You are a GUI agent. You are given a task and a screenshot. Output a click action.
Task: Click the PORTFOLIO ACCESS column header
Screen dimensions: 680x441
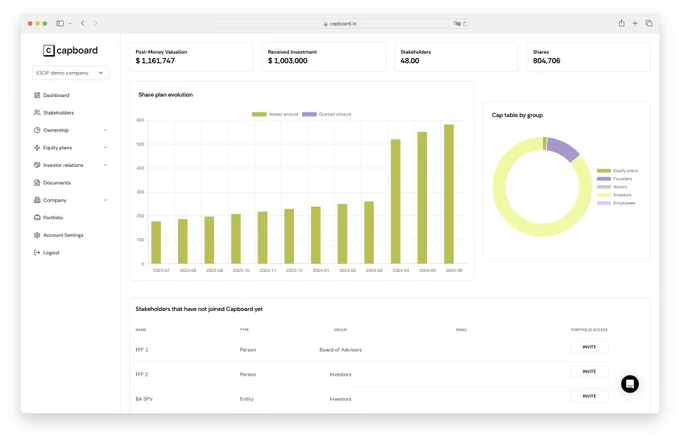(x=589, y=330)
